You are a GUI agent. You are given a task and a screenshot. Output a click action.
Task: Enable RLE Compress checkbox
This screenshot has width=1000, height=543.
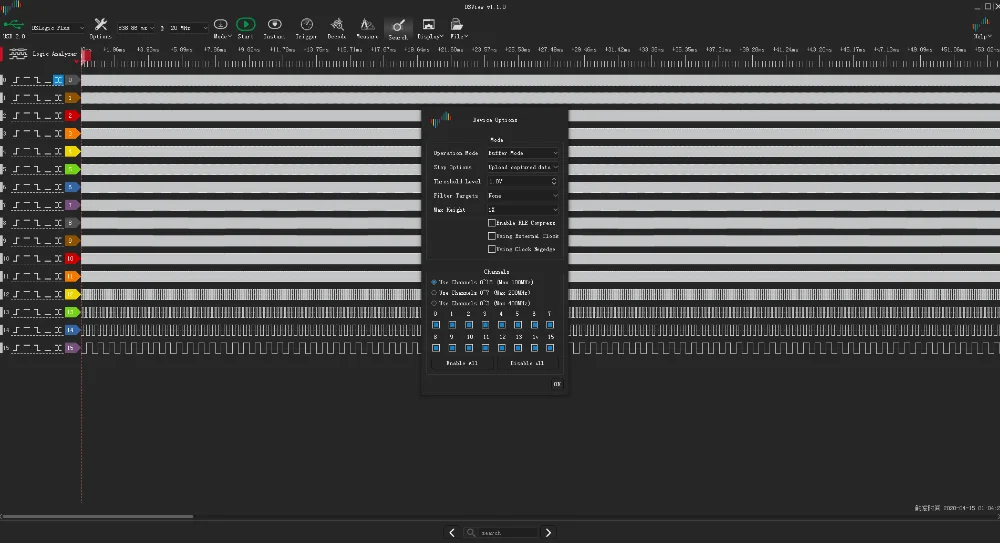click(491, 223)
